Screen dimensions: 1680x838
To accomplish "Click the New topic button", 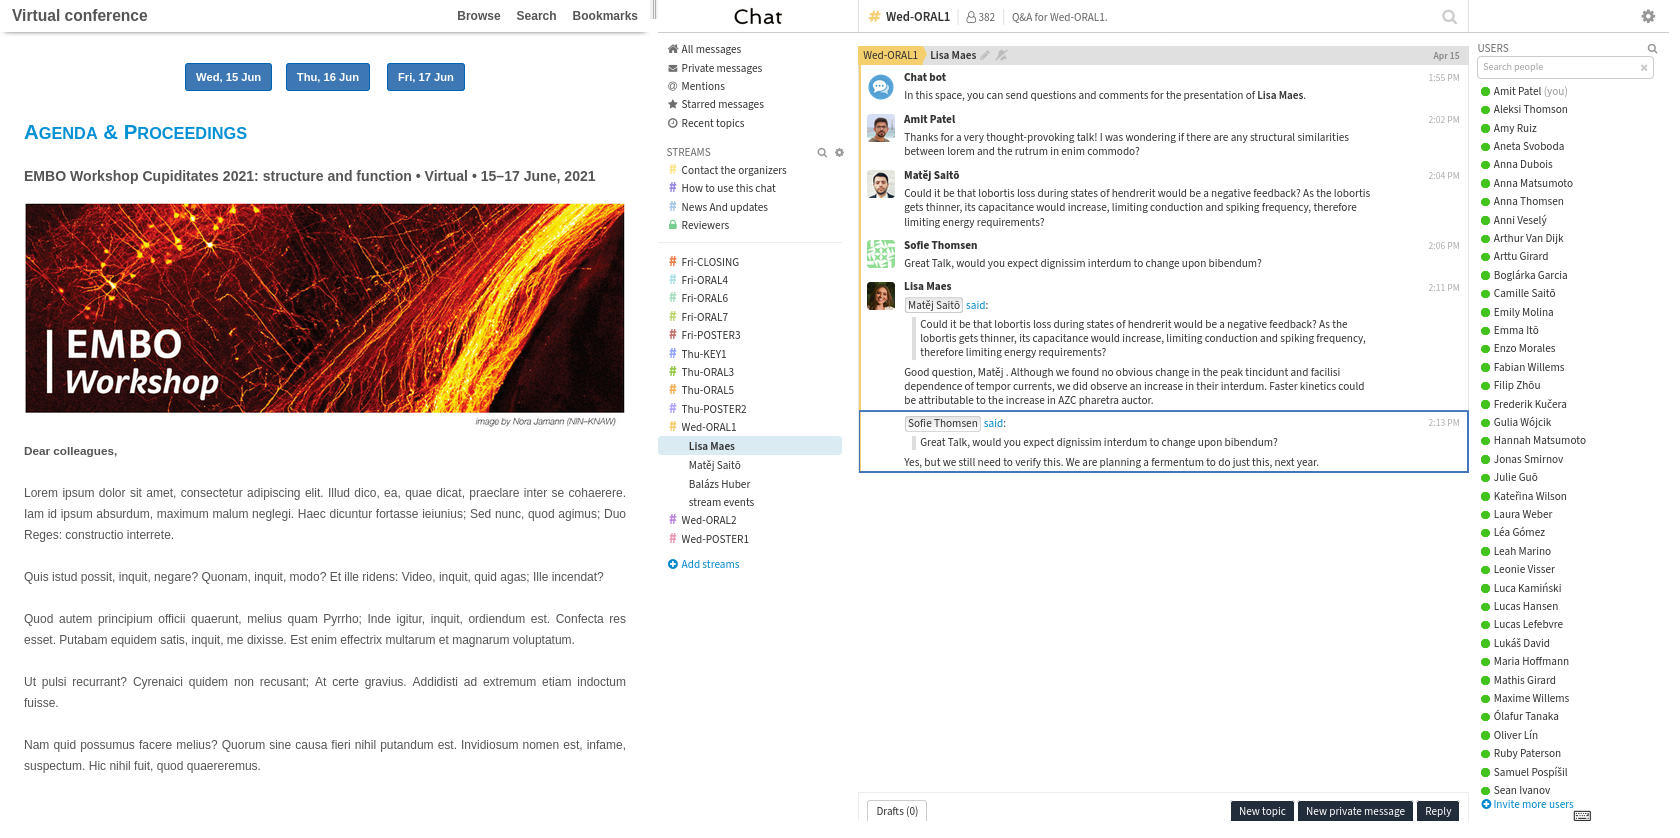I will click(1261, 811).
